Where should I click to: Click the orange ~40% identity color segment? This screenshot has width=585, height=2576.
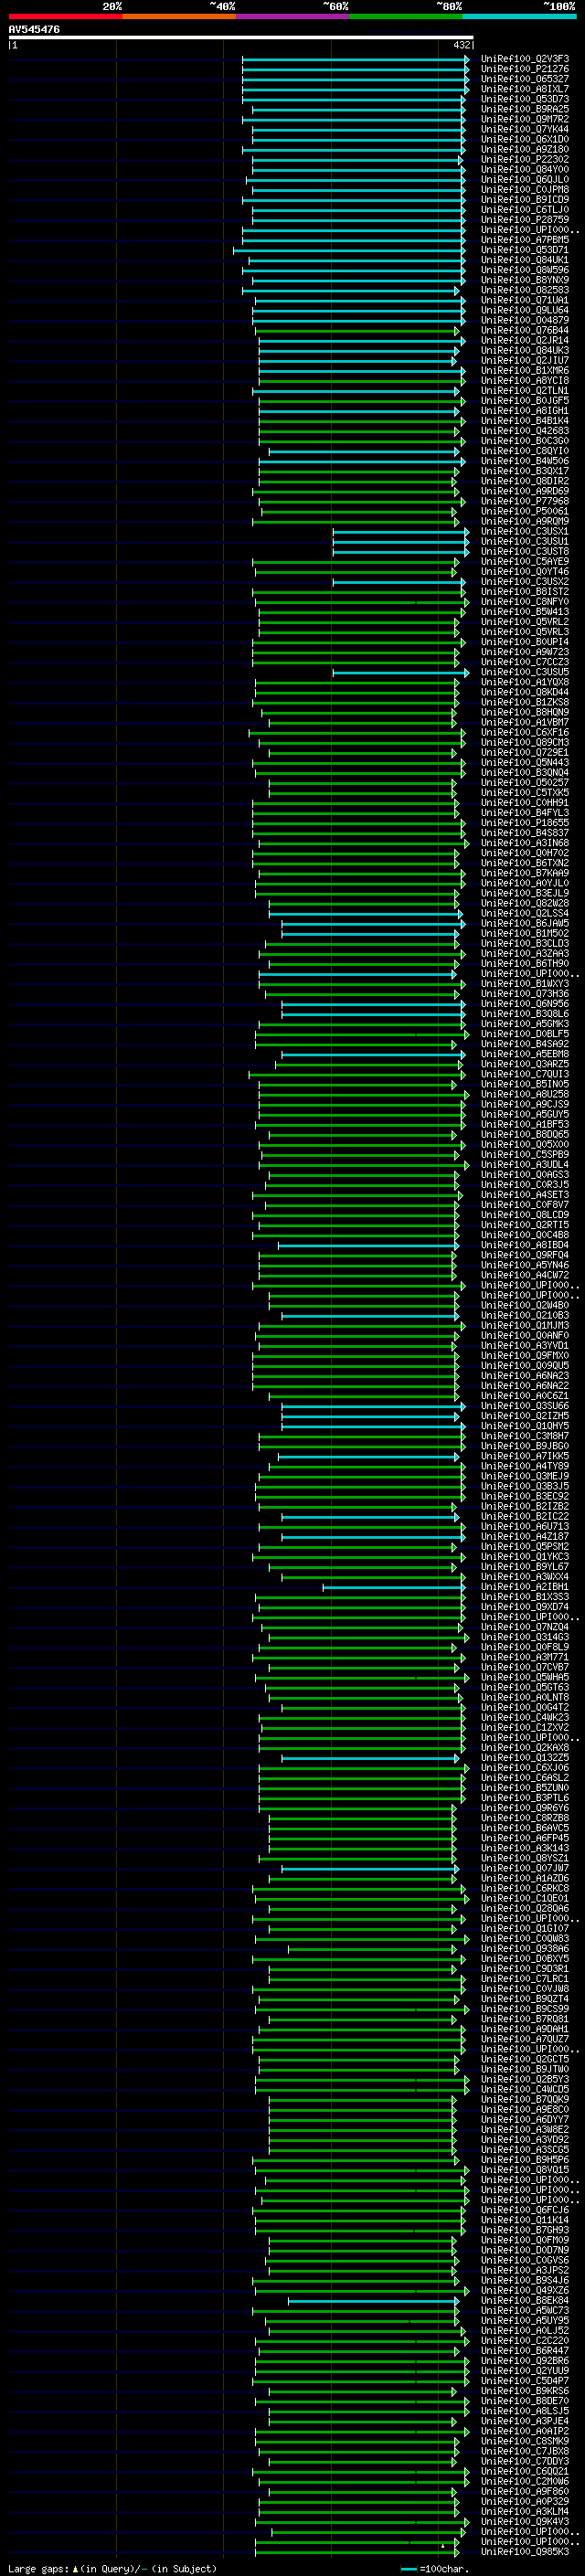coord(179,16)
